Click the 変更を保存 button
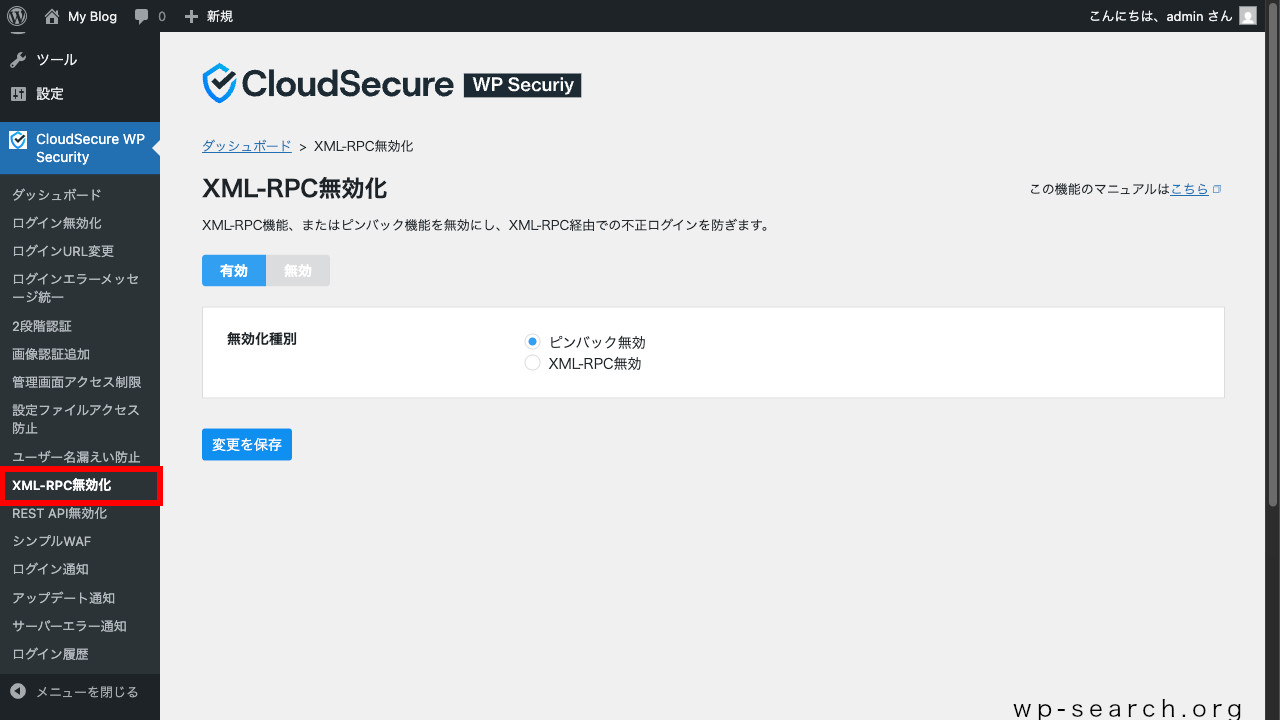The image size is (1280, 720). click(246, 444)
